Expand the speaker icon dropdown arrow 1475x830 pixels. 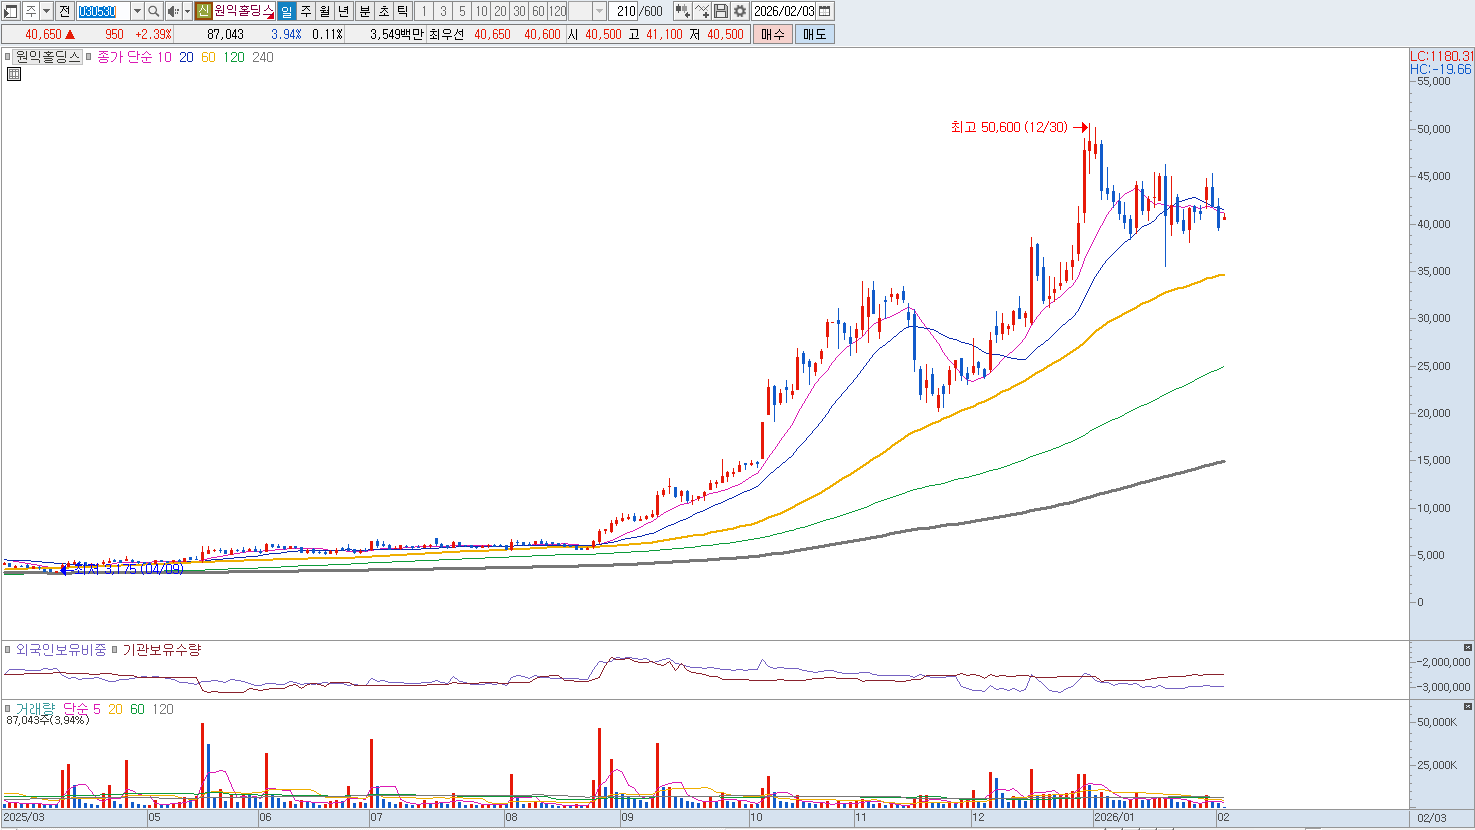pyautogui.click(x=186, y=11)
